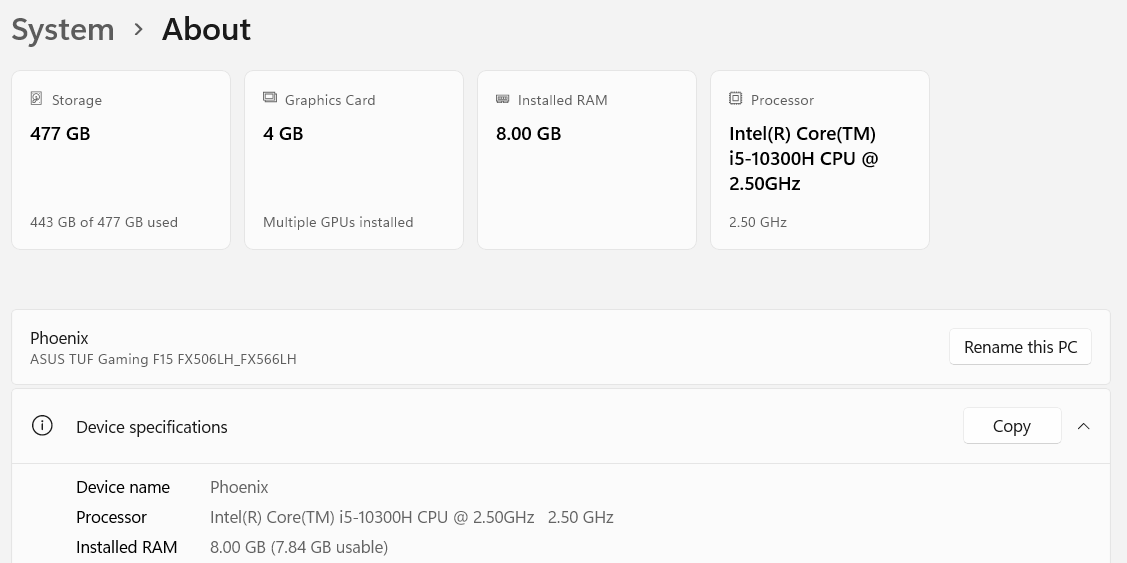Click the Device specifications header label
Screen dimensions: 1127x563
tap(152, 427)
